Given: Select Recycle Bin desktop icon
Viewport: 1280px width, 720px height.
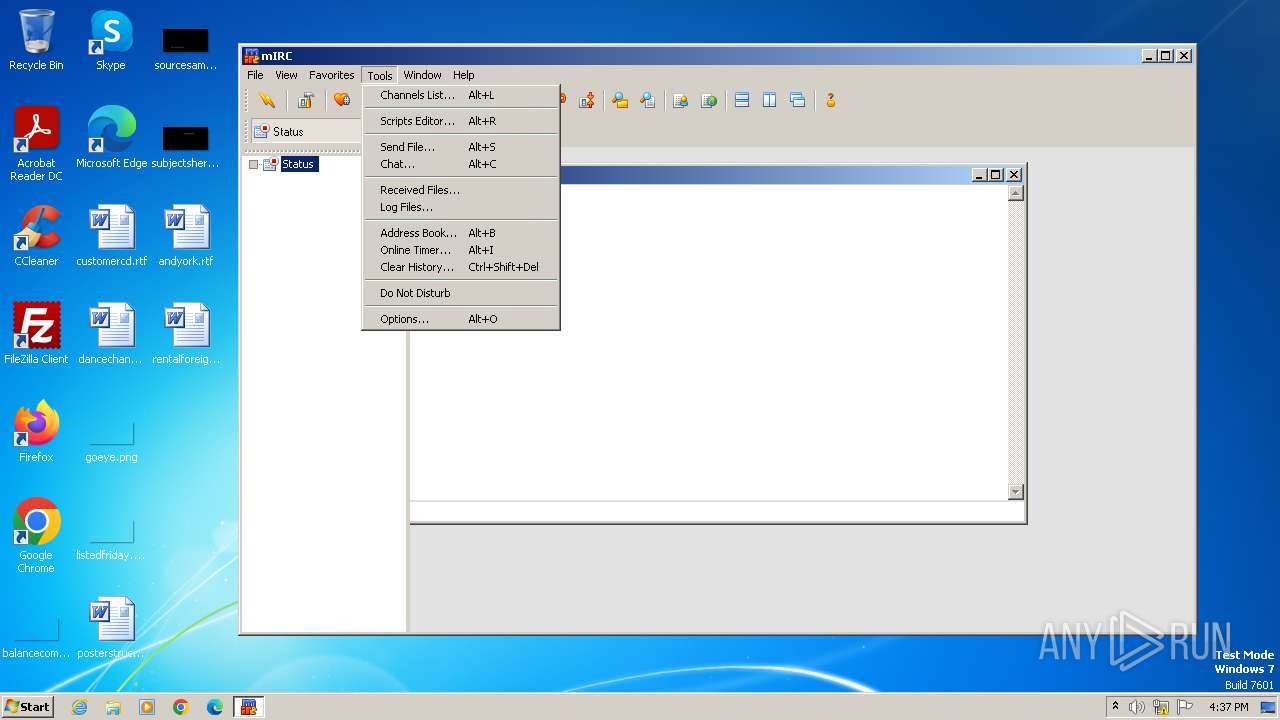Looking at the screenshot, I should coord(36,41).
